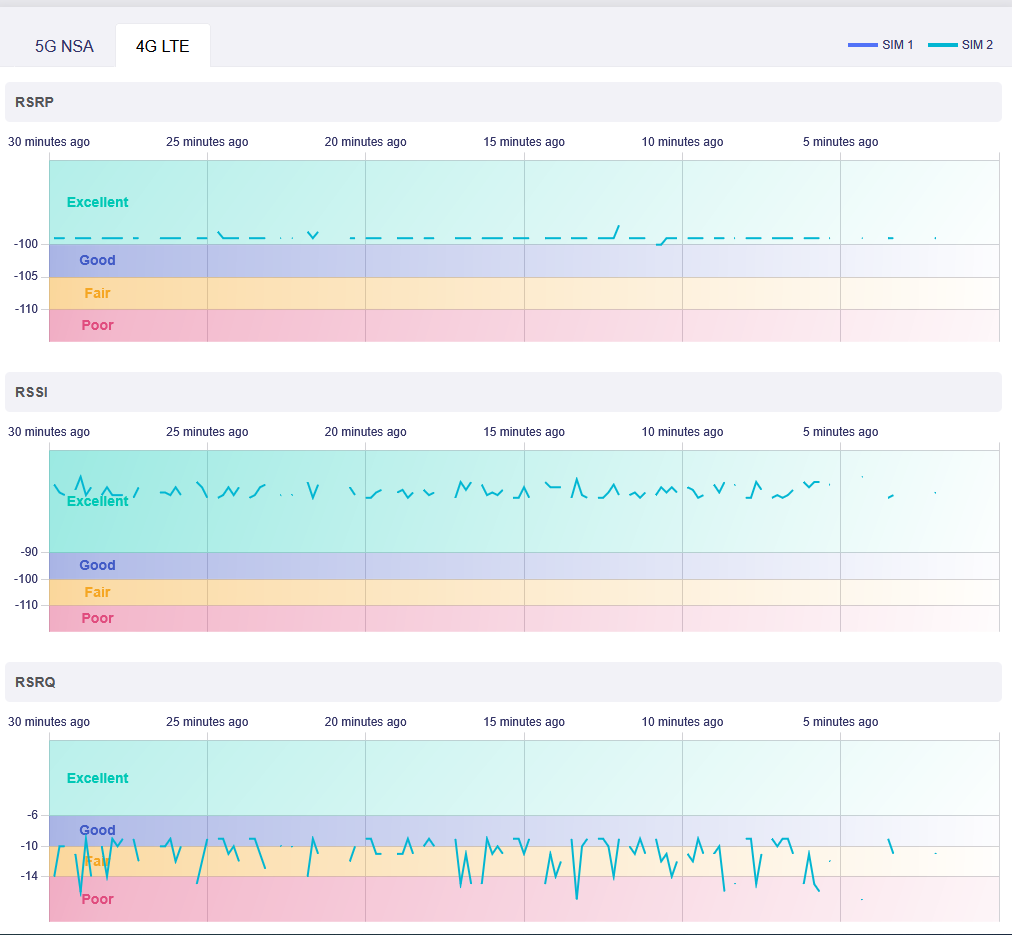
Task: Click the Poor band label in RSRQ chart
Action: click(x=98, y=899)
